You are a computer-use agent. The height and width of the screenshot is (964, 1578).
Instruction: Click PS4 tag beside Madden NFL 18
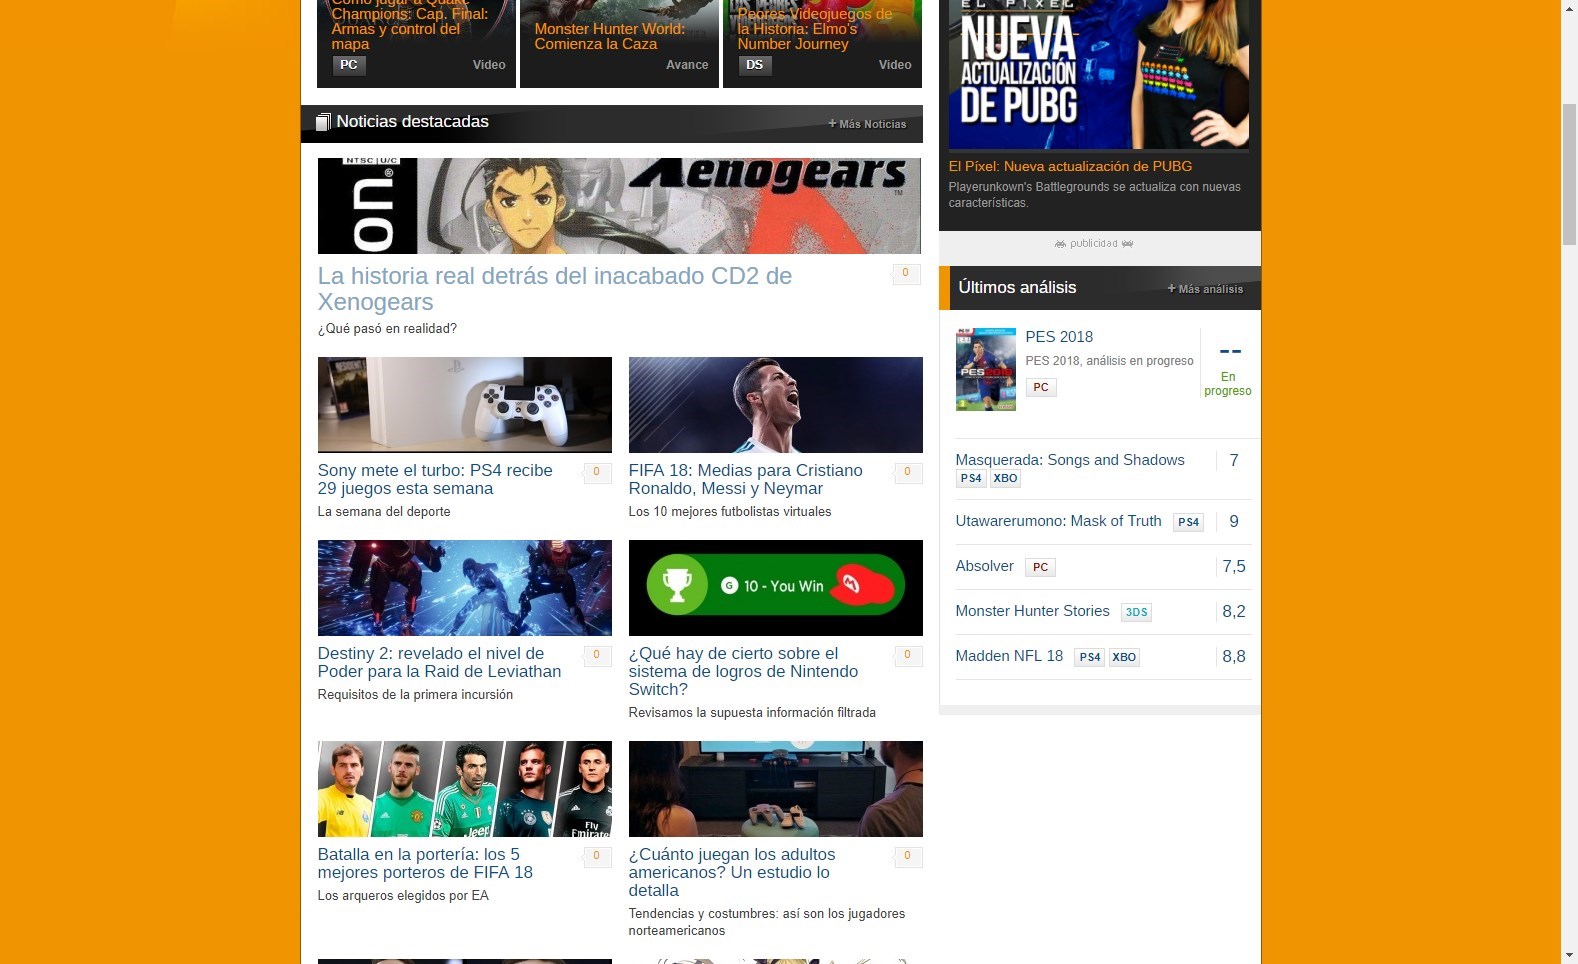(x=1089, y=657)
